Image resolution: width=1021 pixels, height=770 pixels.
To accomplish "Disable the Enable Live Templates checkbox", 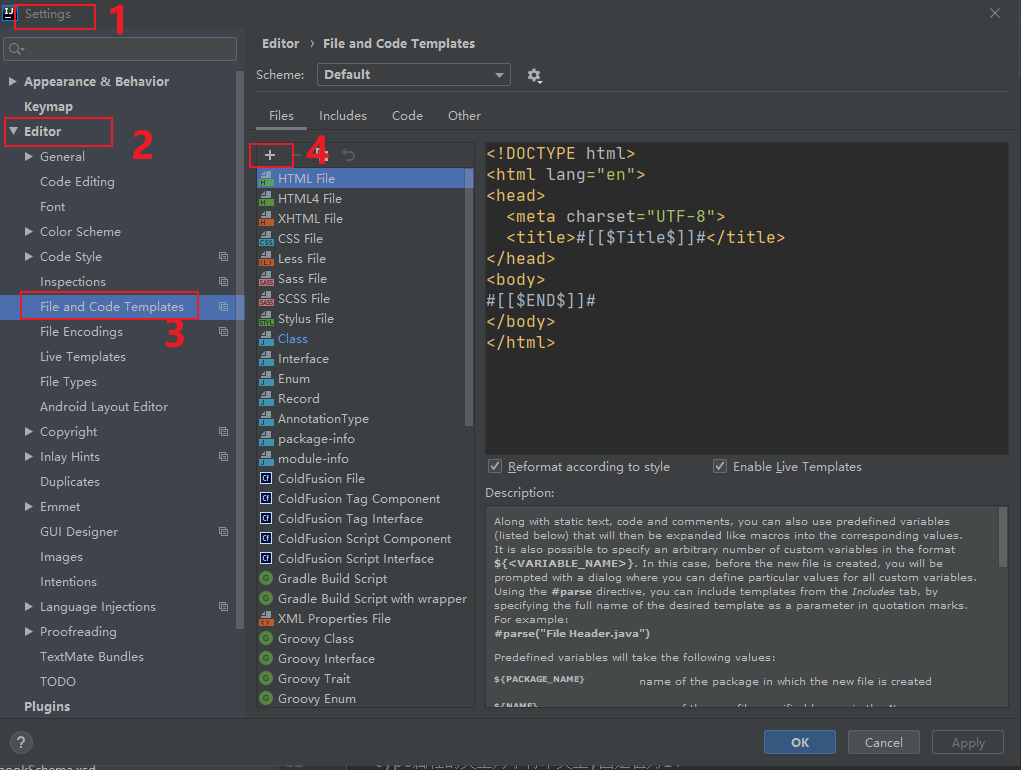I will [719, 467].
